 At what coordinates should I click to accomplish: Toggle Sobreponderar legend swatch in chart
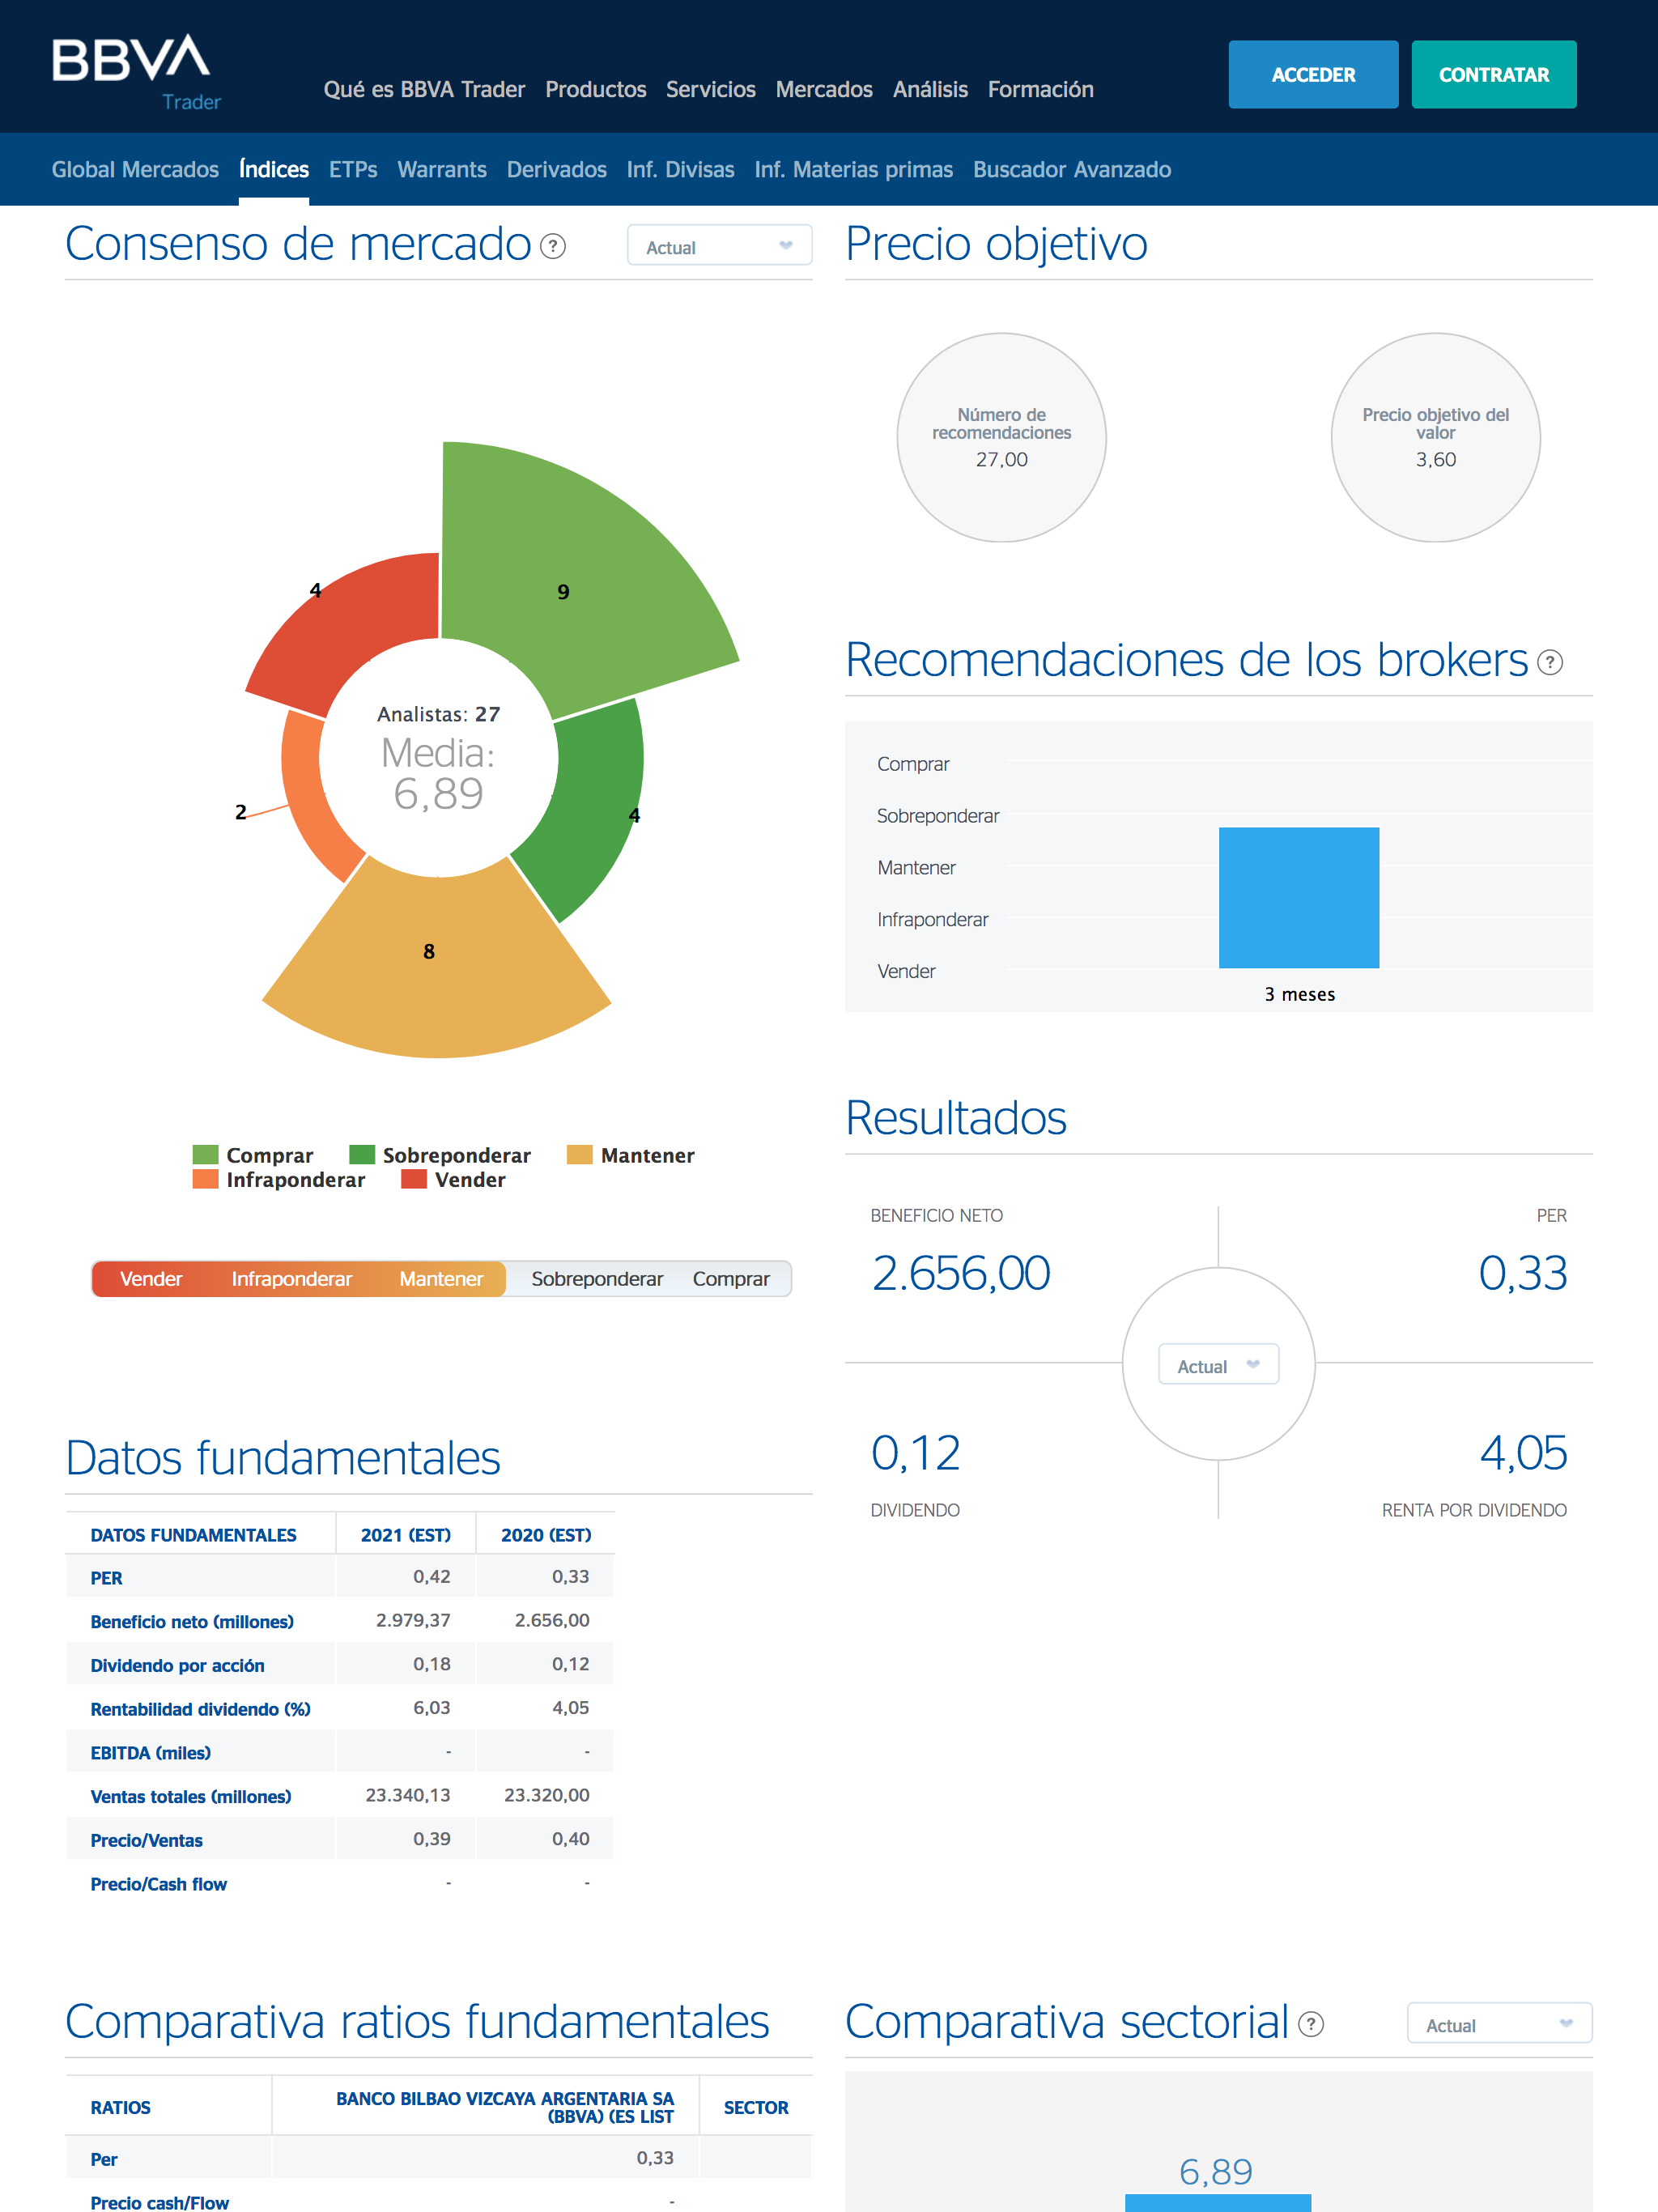tap(362, 1155)
